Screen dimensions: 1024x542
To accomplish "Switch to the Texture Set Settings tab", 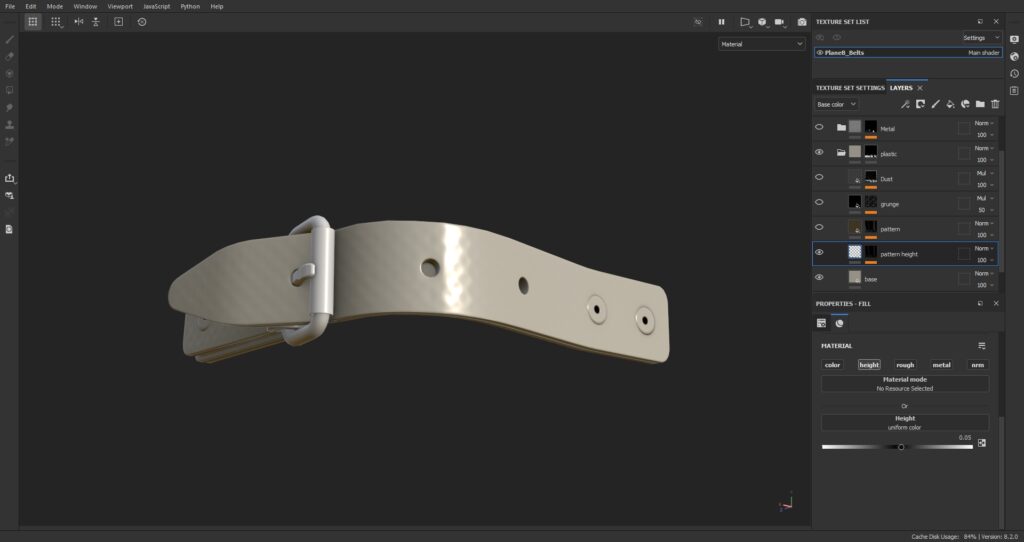I will click(850, 88).
